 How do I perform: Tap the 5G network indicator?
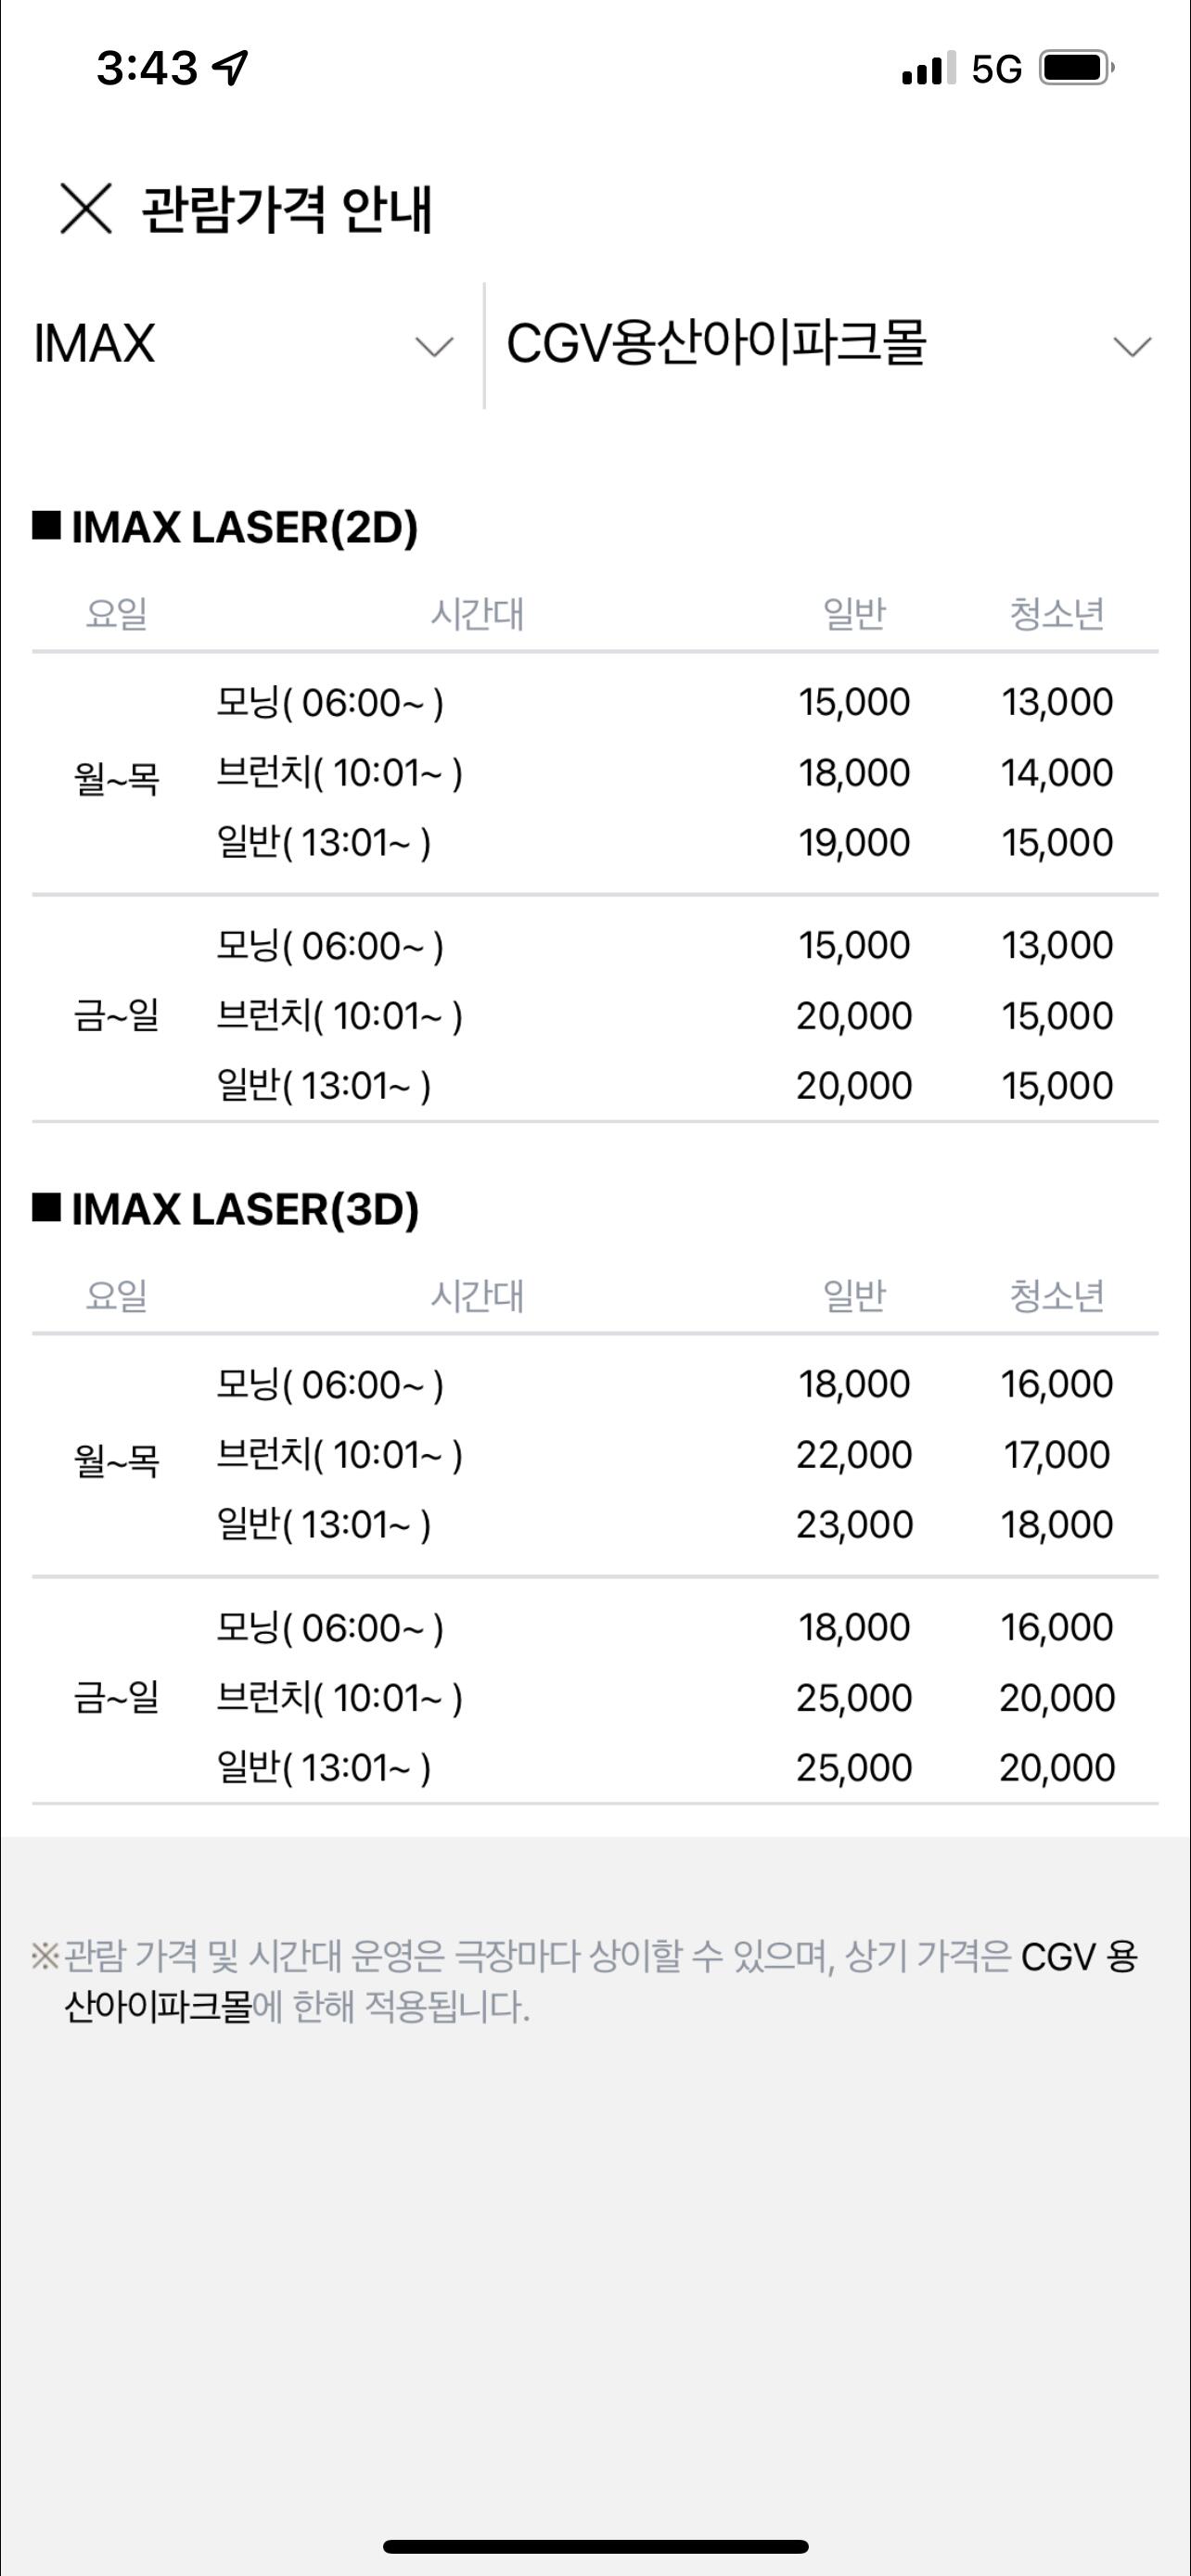pos(996,69)
